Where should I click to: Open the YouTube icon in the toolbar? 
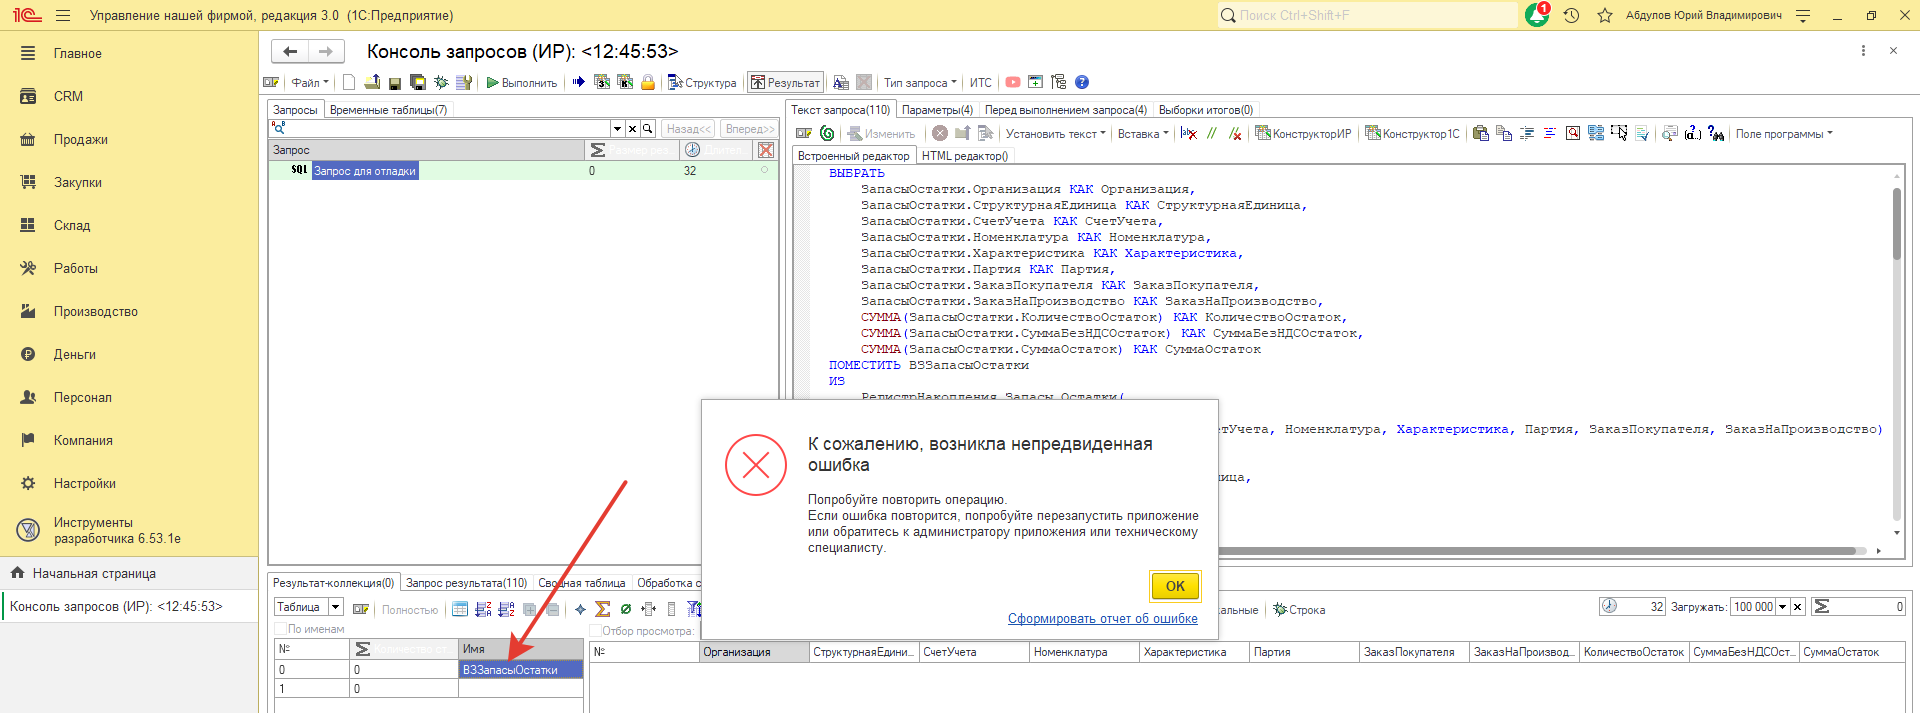(x=1013, y=82)
